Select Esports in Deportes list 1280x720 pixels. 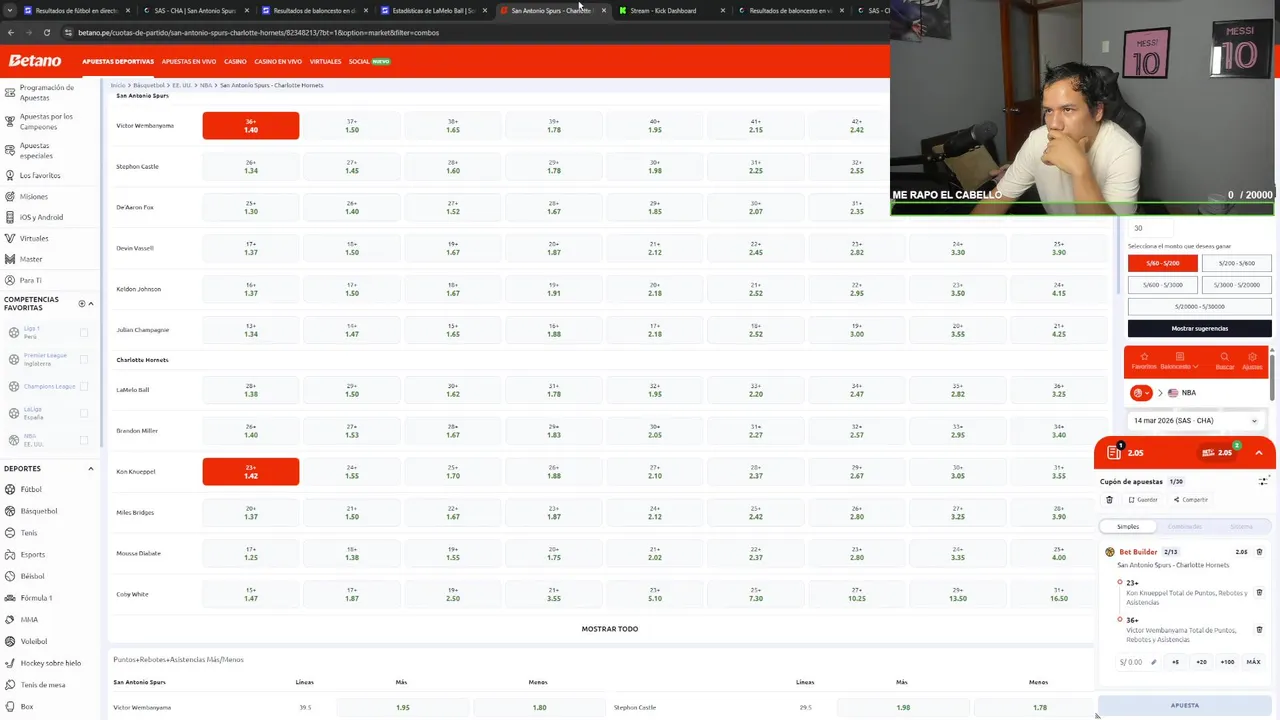coord(32,554)
